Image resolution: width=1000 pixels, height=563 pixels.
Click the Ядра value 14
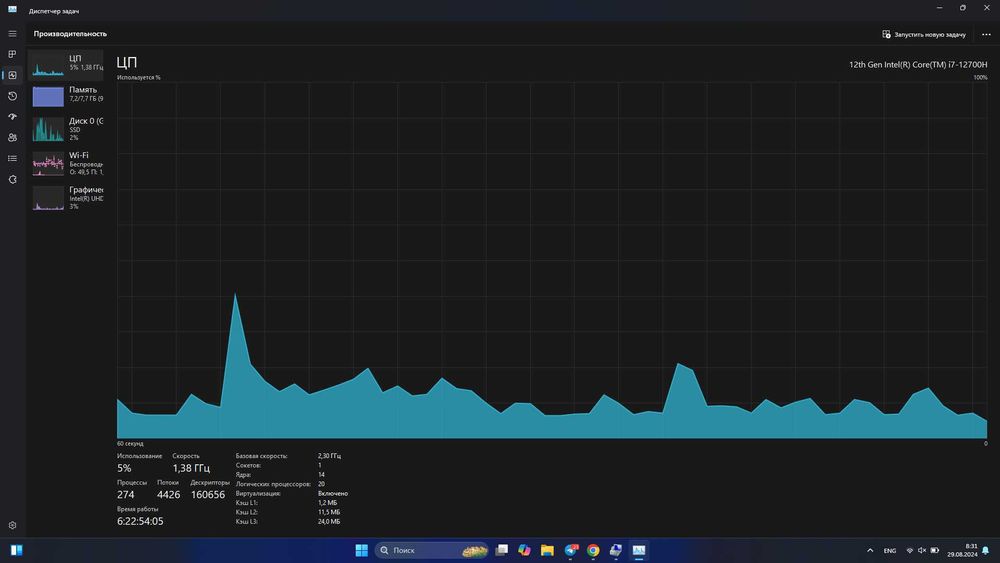tap(321, 474)
